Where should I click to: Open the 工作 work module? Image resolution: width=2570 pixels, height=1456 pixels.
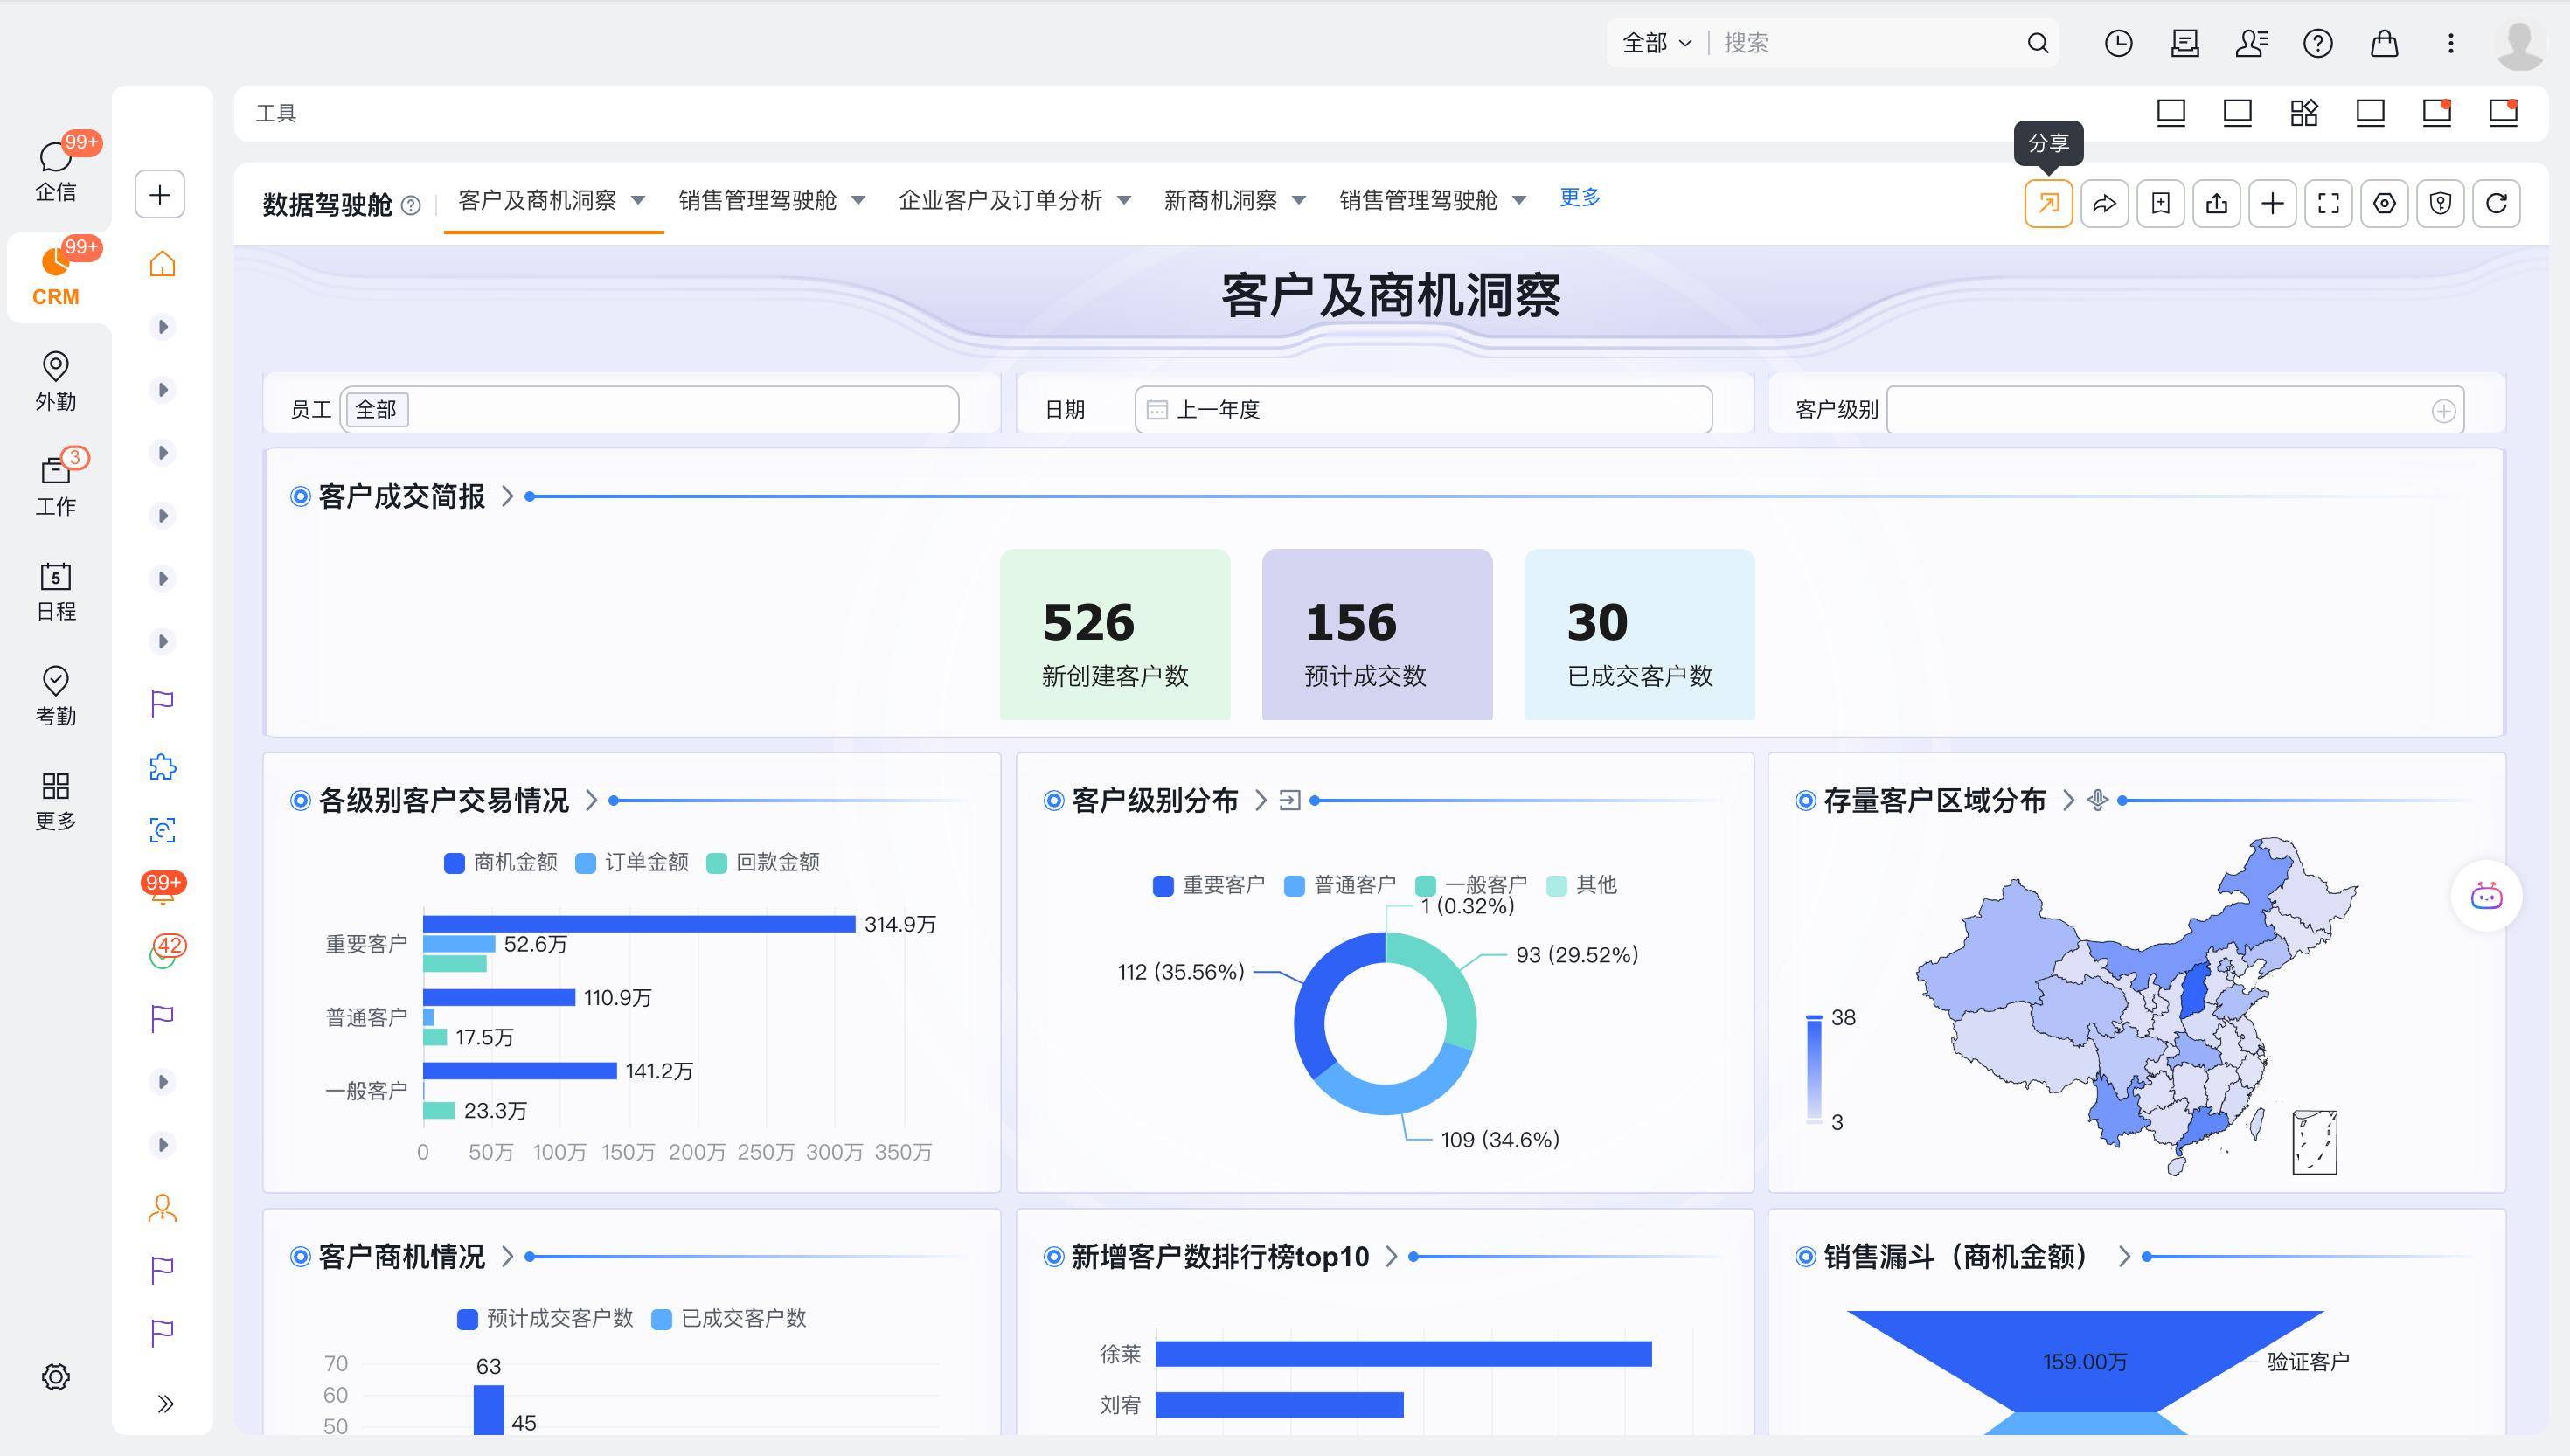(56, 486)
